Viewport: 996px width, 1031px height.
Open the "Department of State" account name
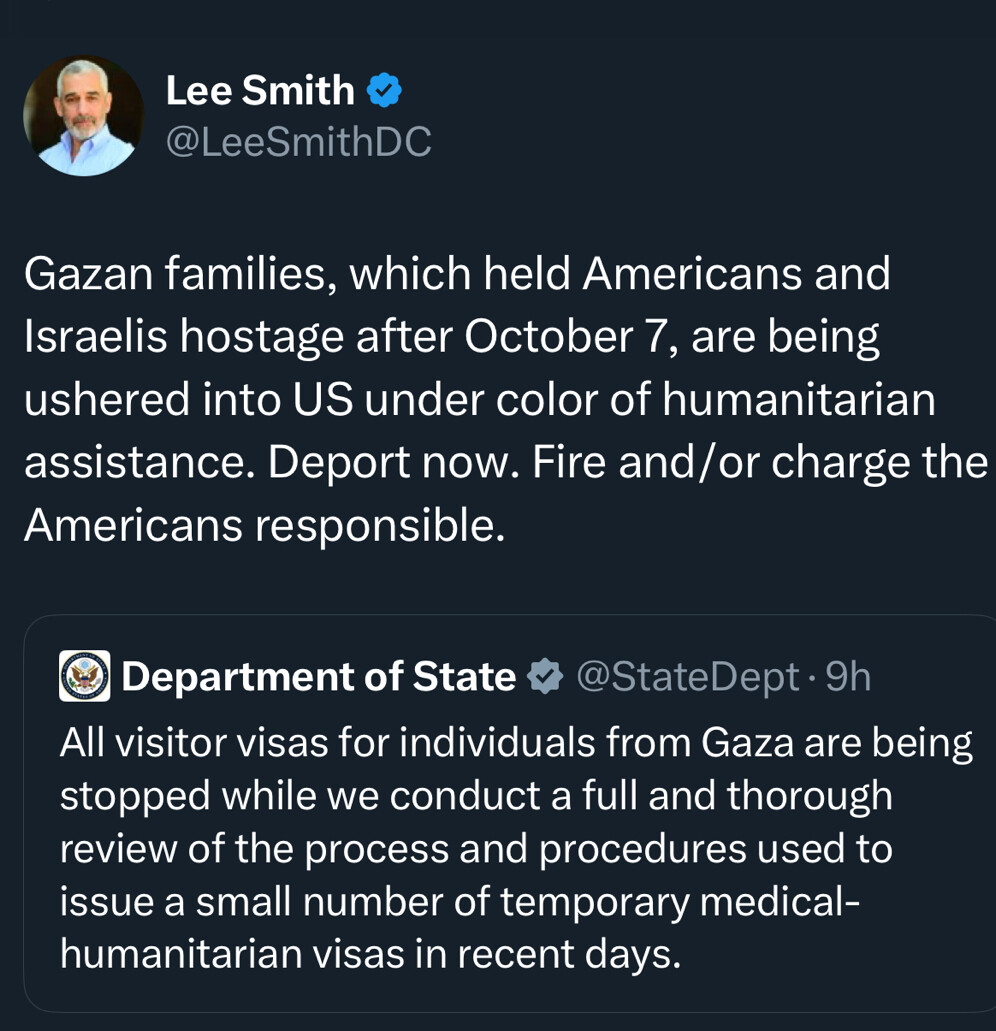pos(318,677)
